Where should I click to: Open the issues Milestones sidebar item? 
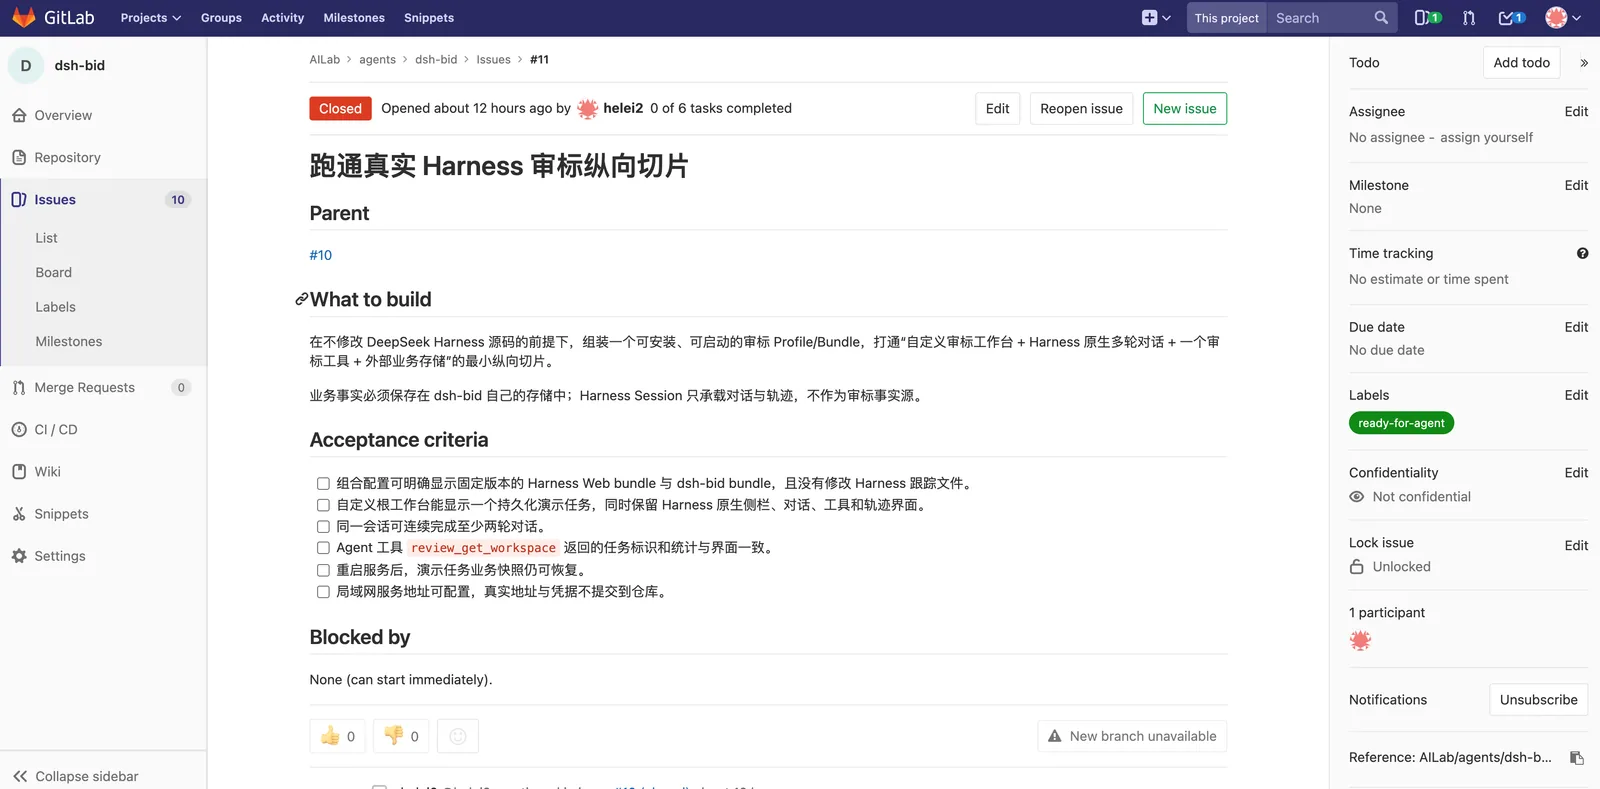pyautogui.click(x=69, y=341)
